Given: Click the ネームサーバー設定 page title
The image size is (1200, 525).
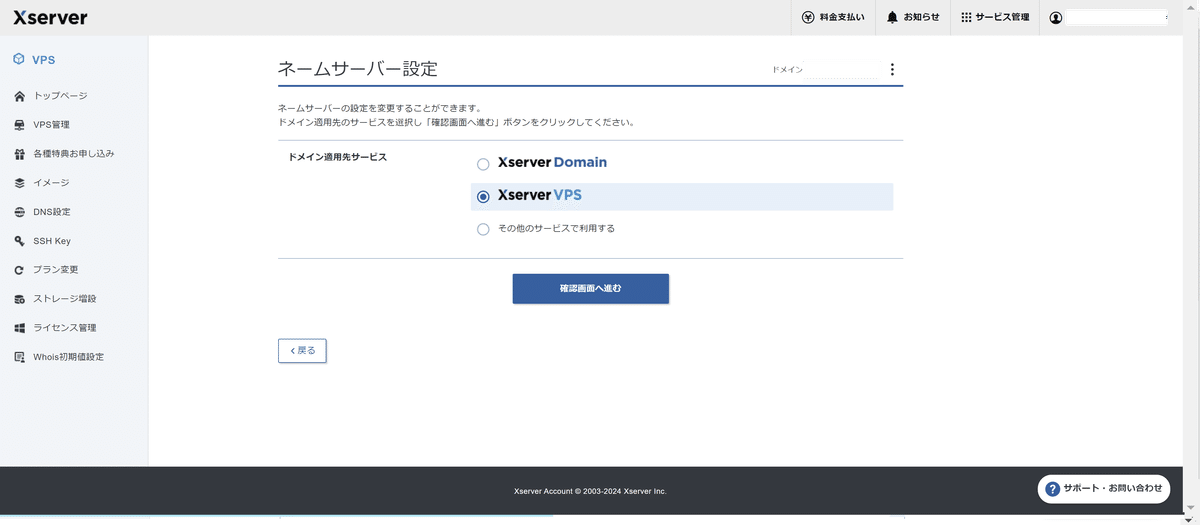Looking at the screenshot, I should click(358, 69).
